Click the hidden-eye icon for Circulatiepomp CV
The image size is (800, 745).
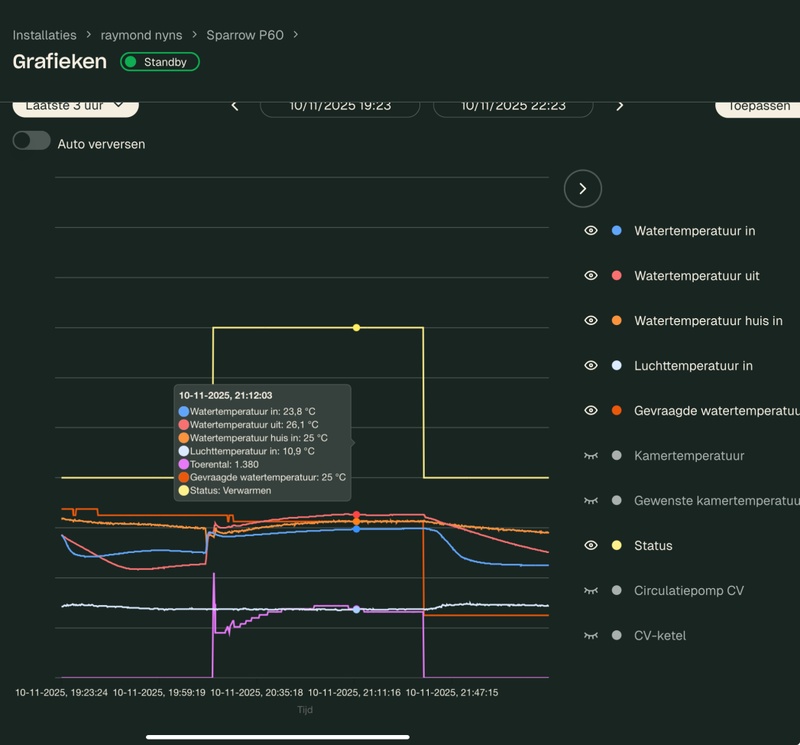click(x=591, y=591)
